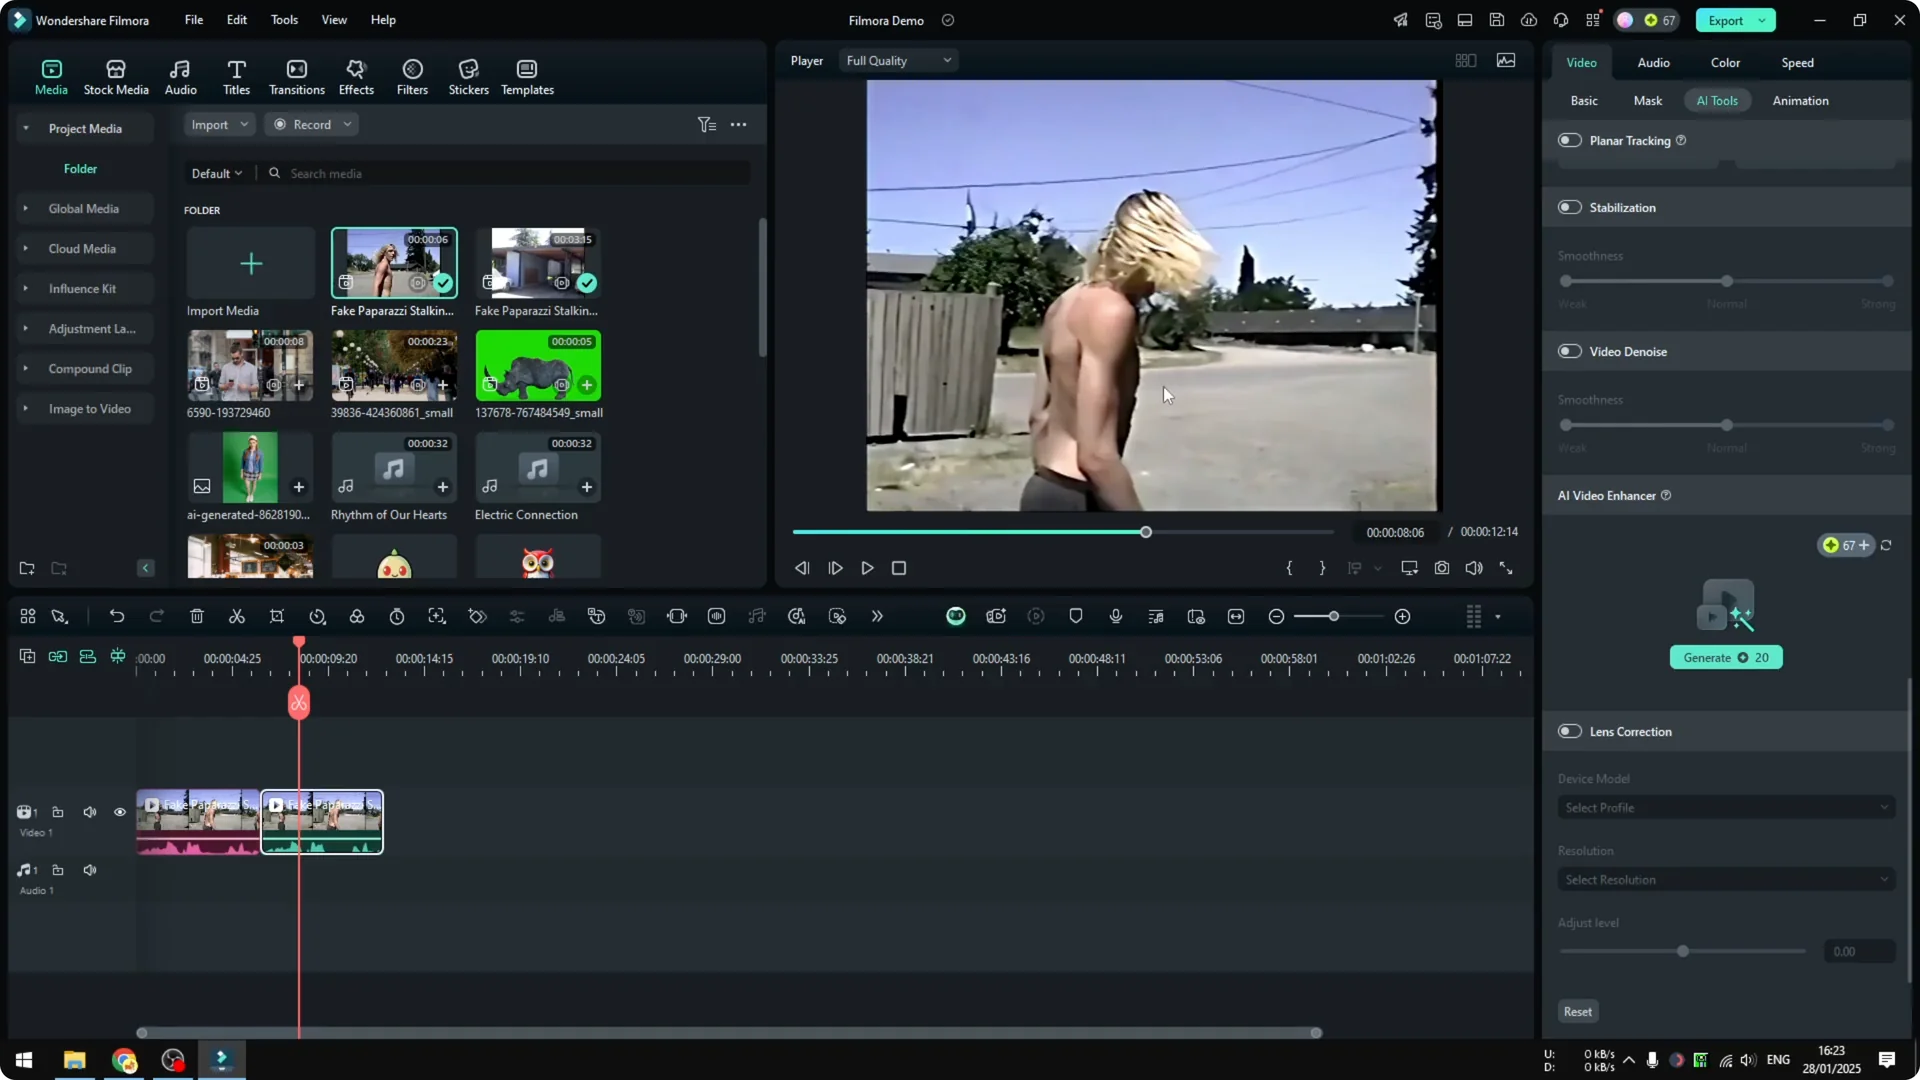The width and height of the screenshot is (1920, 1080).
Task: Open the Stickers panel
Action: [x=467, y=75]
